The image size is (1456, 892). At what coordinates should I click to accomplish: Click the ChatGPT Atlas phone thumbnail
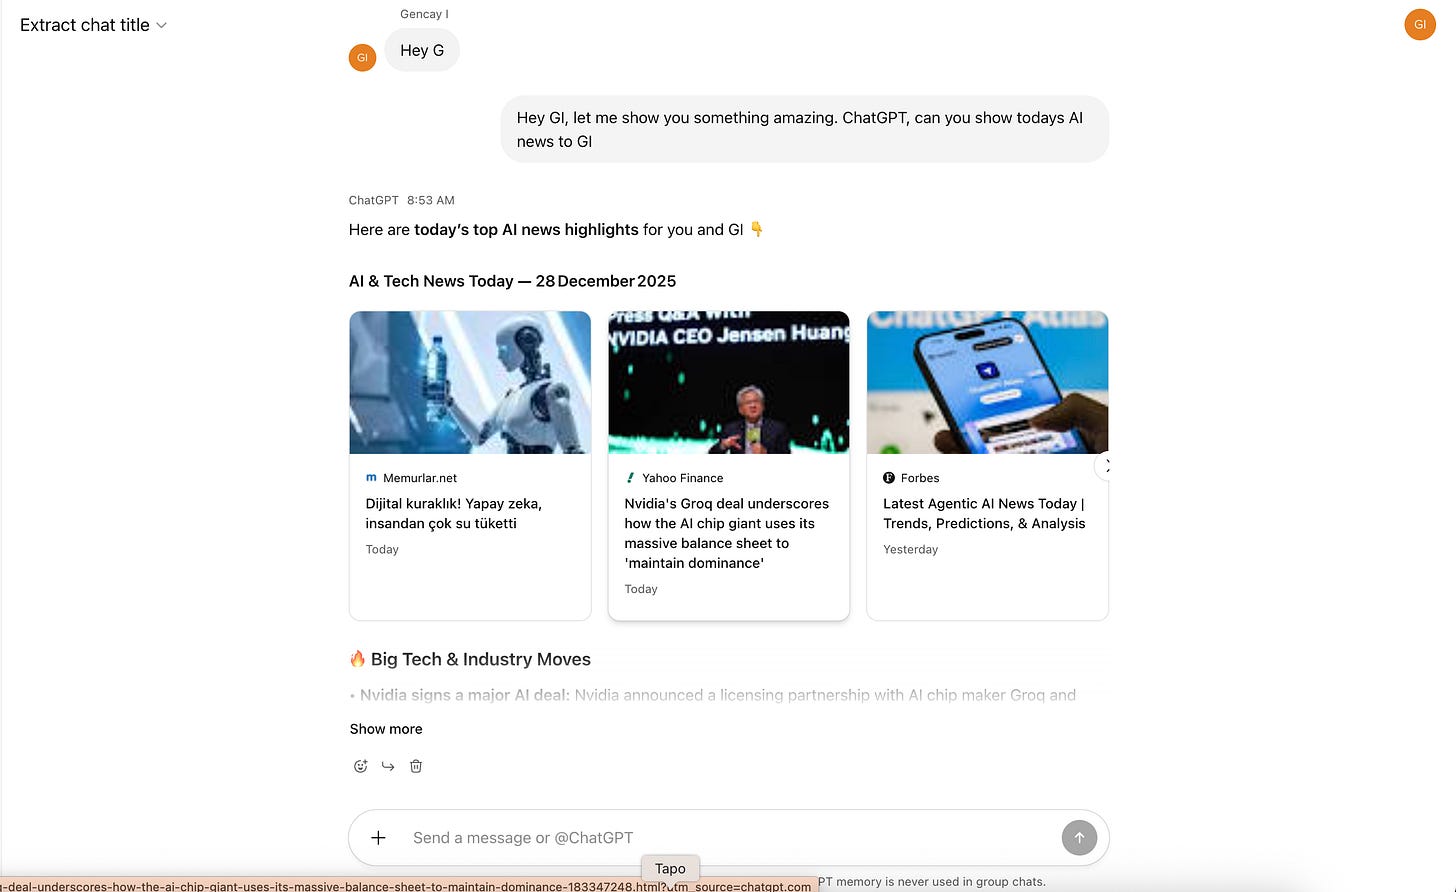point(988,382)
